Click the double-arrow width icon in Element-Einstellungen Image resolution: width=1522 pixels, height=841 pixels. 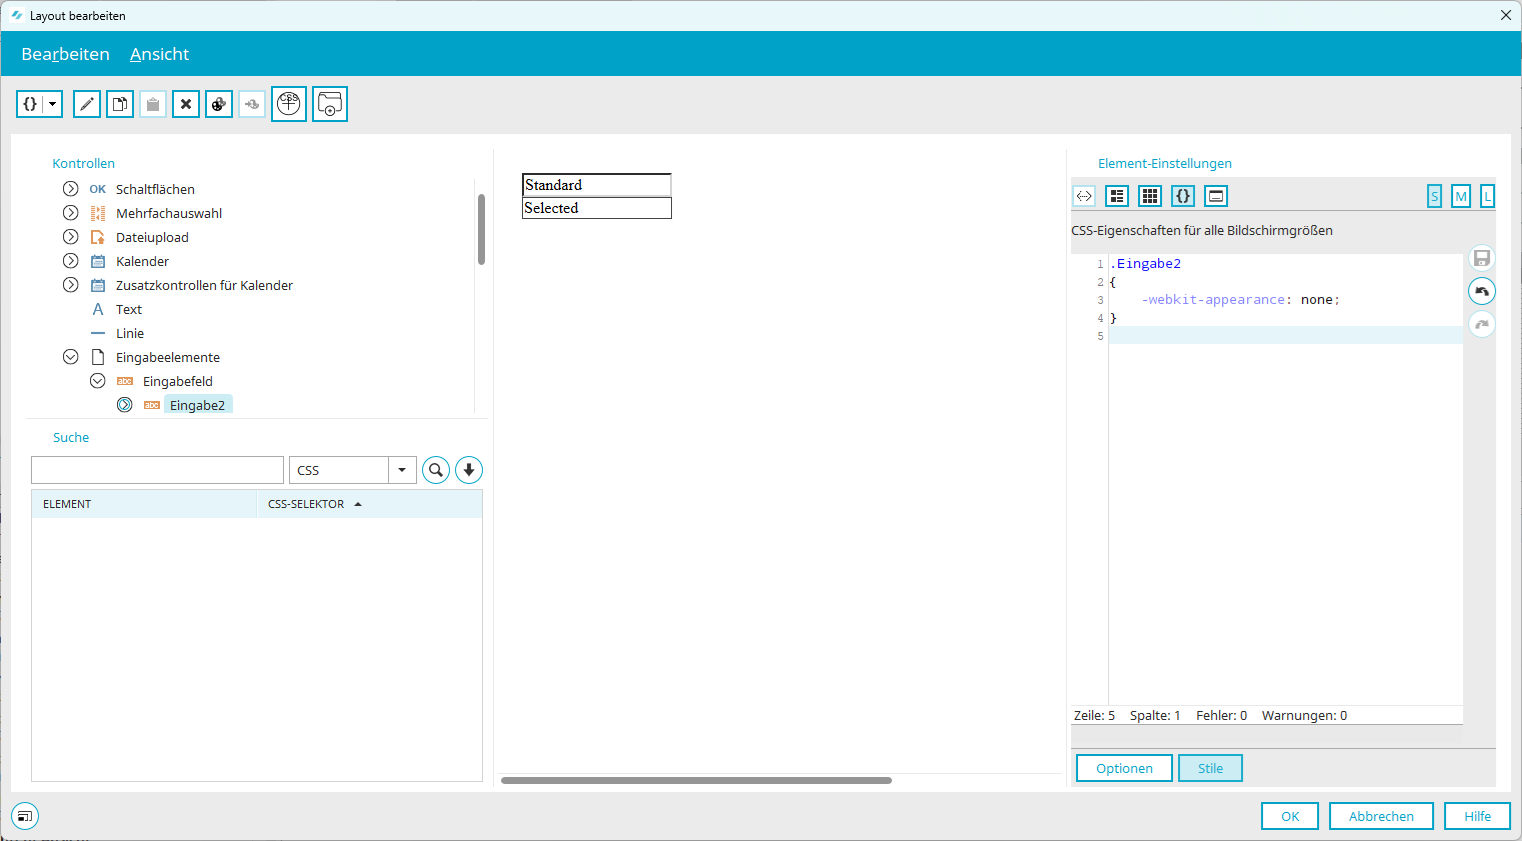pyautogui.click(x=1084, y=196)
